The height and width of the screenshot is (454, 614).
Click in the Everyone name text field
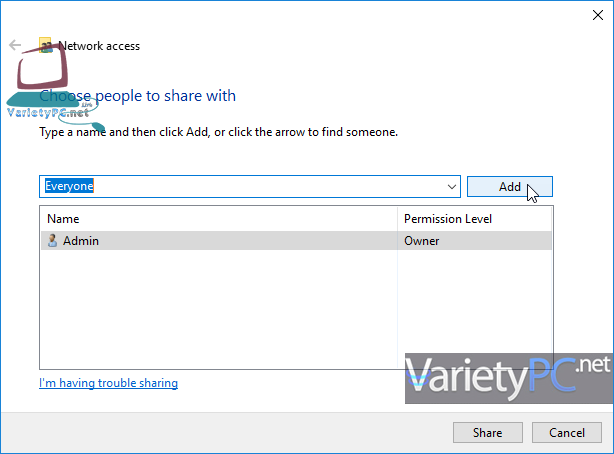pos(240,187)
